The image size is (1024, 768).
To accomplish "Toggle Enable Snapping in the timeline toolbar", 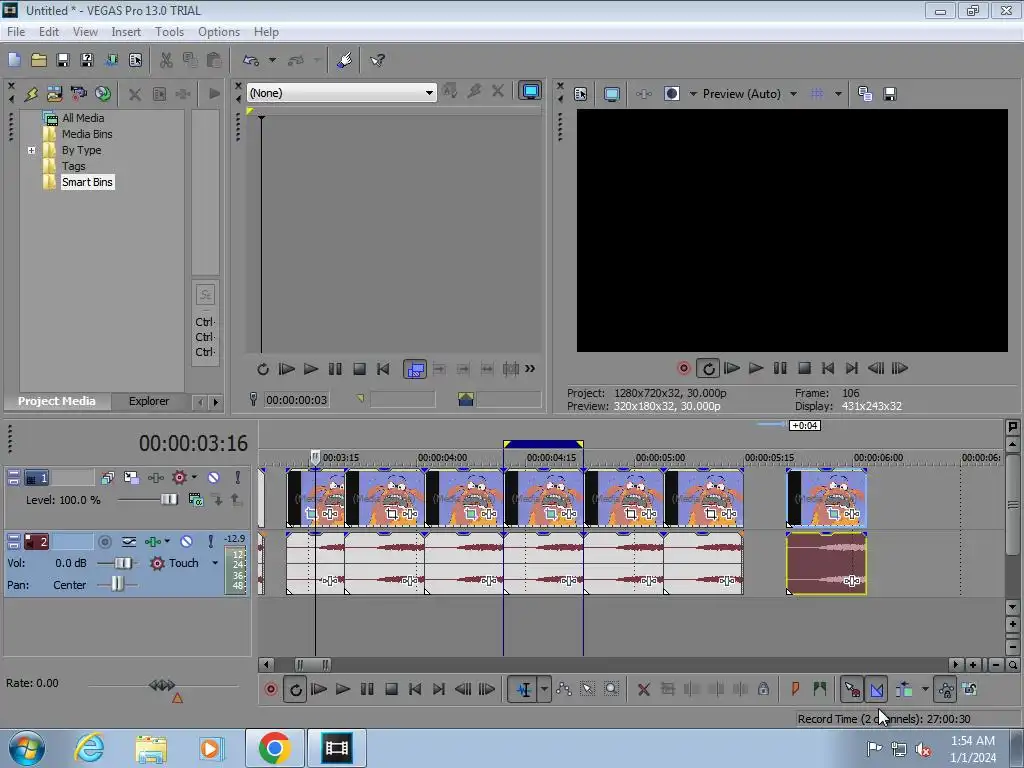I will (852, 690).
